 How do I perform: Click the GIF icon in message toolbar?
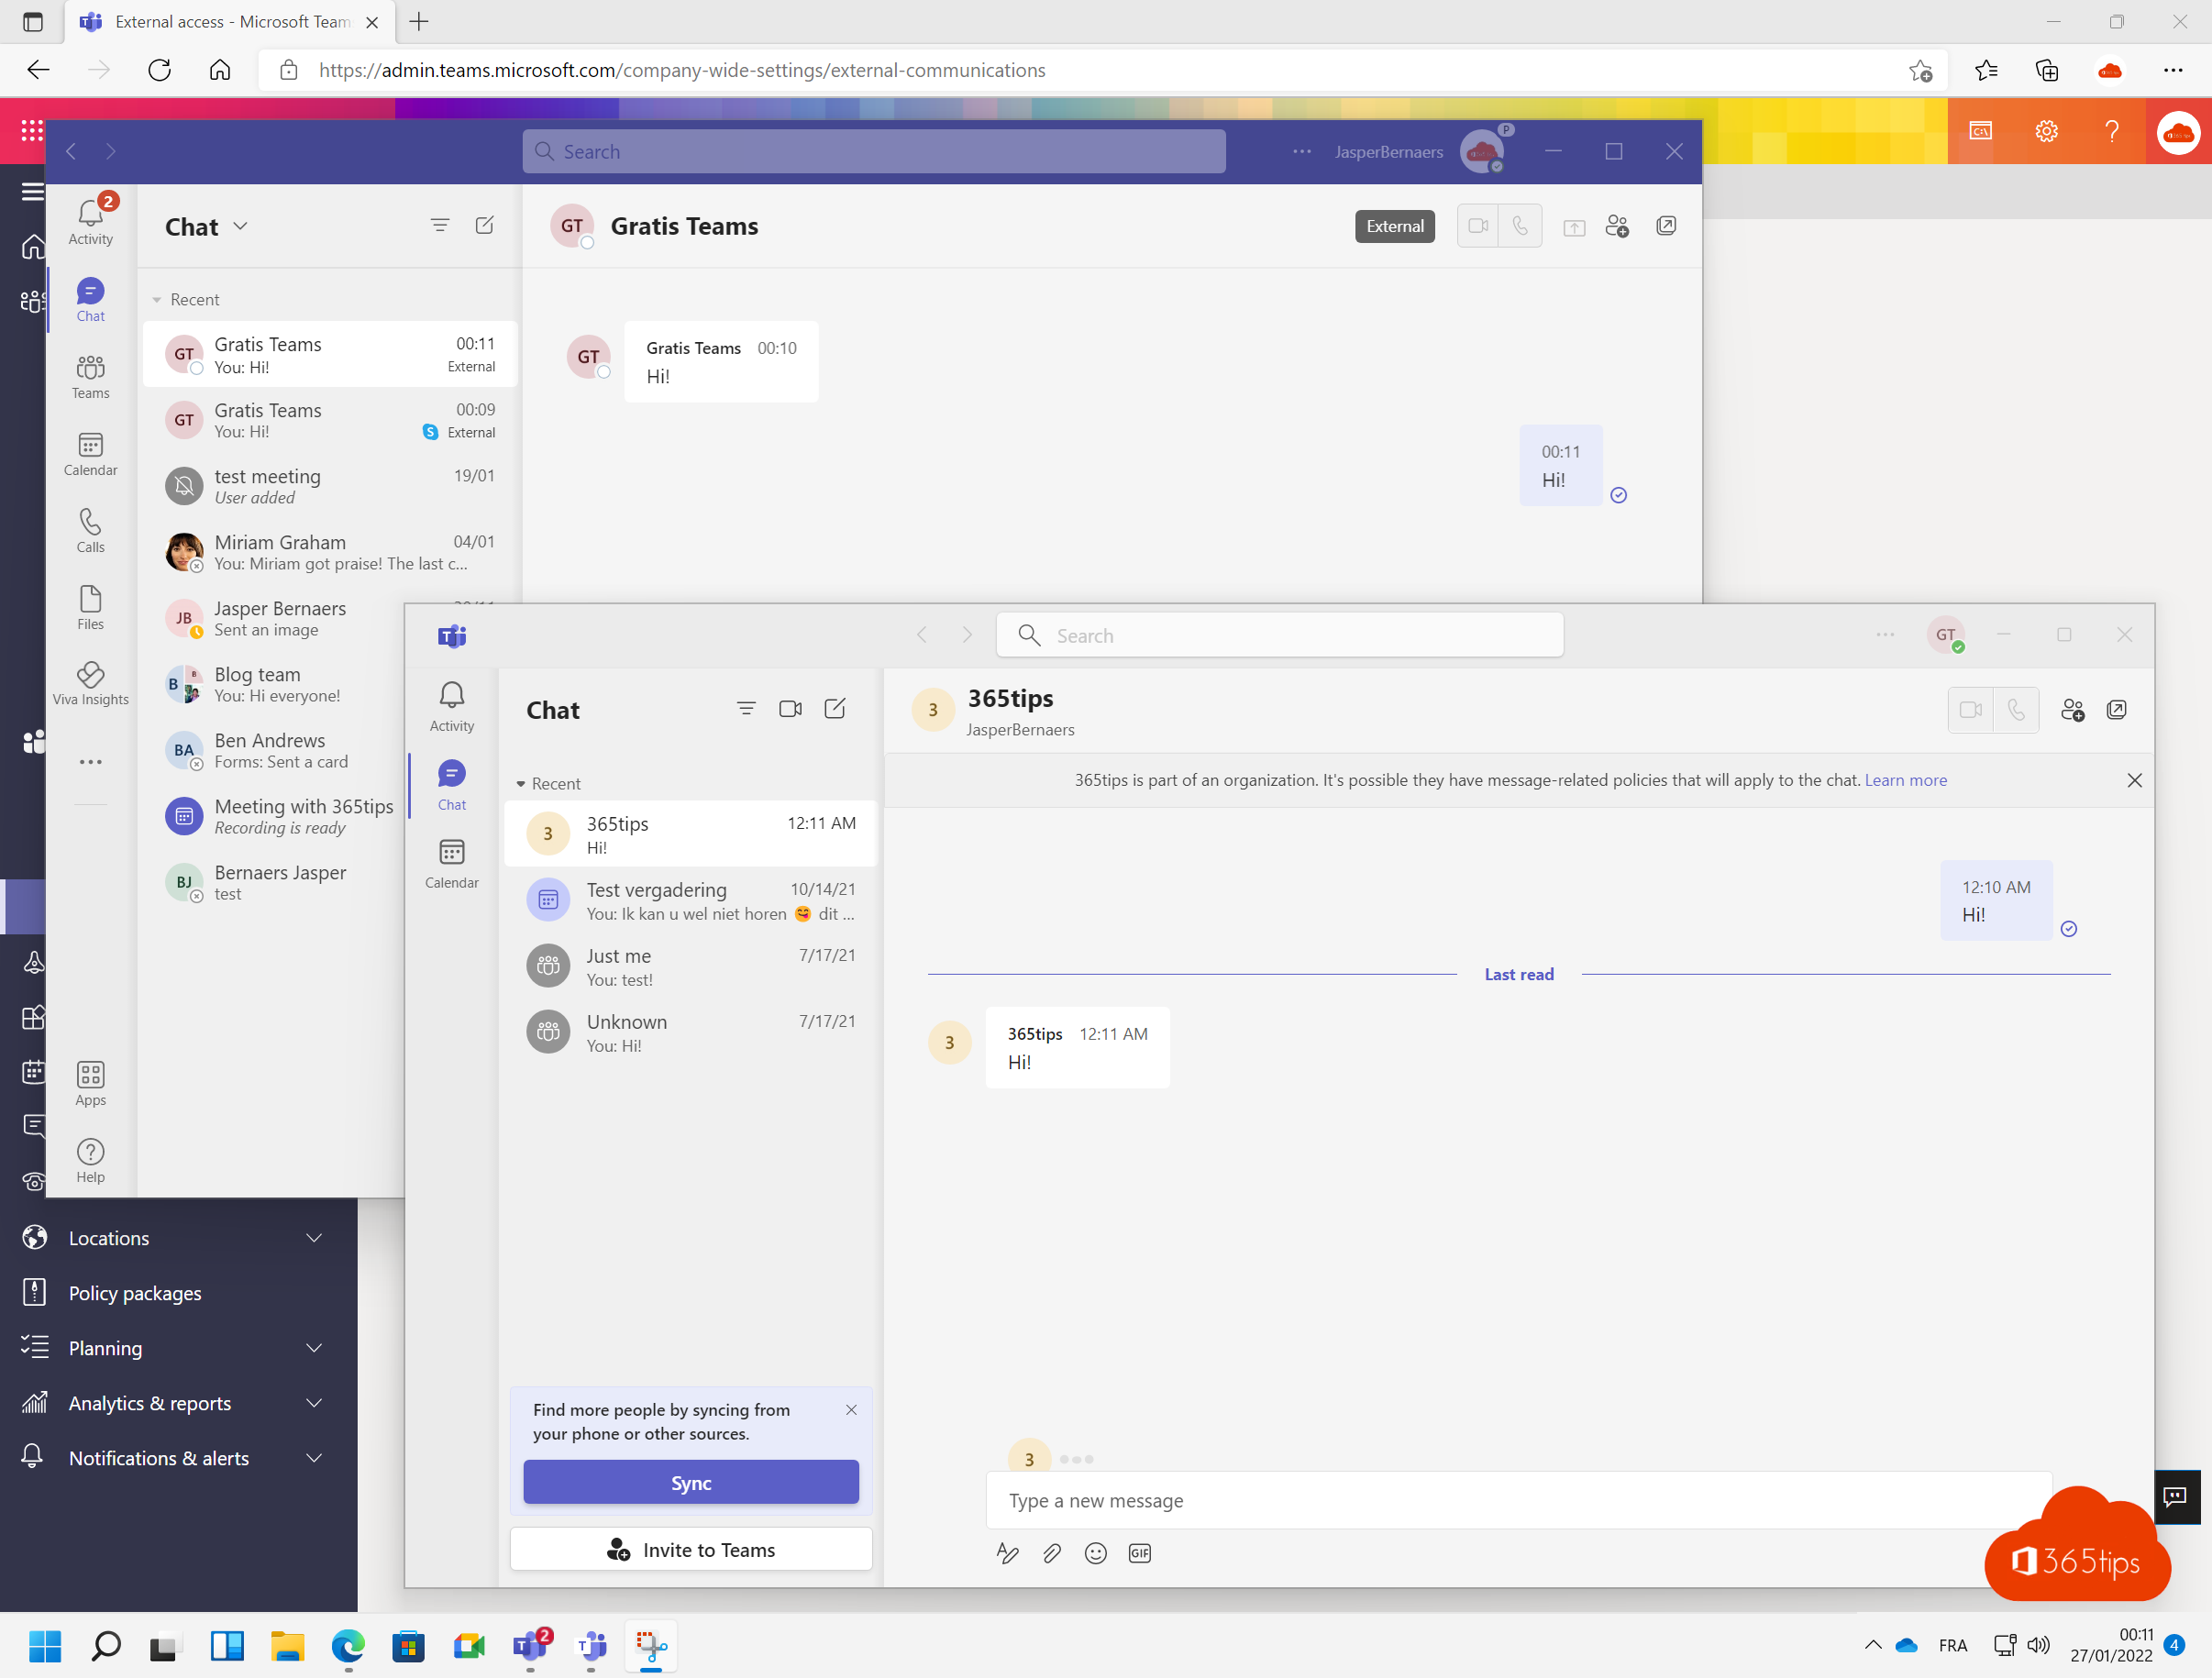coord(1139,1553)
